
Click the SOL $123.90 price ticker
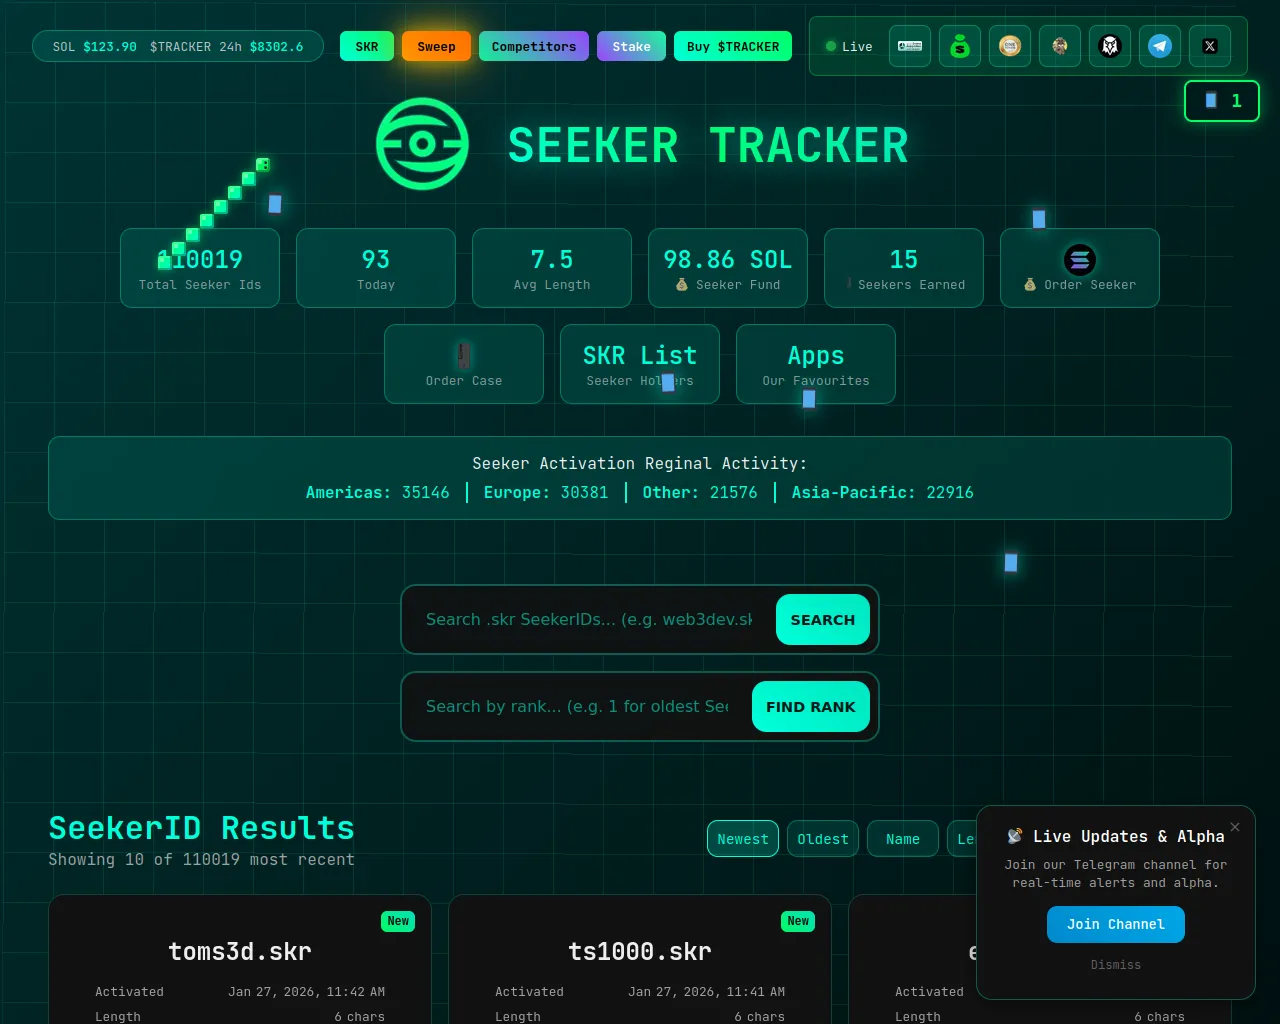pos(95,47)
